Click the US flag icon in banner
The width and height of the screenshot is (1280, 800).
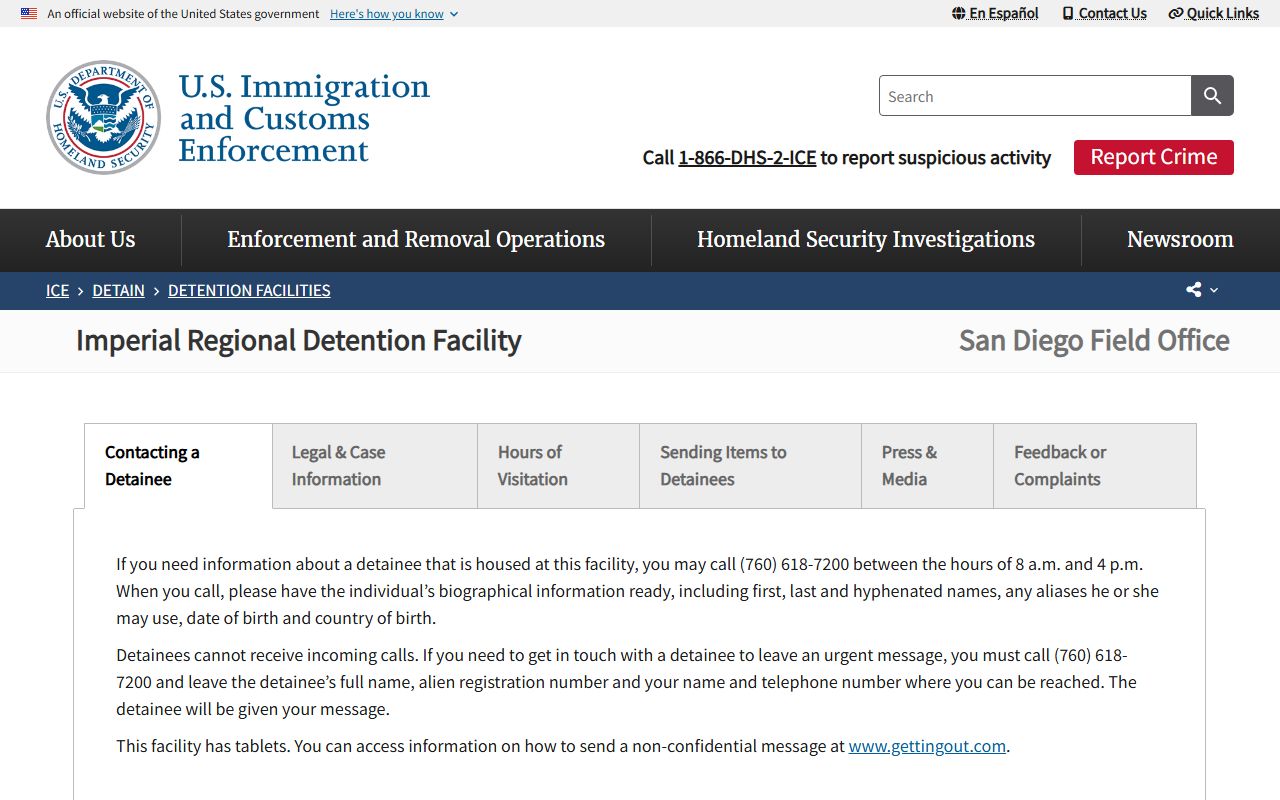point(29,14)
